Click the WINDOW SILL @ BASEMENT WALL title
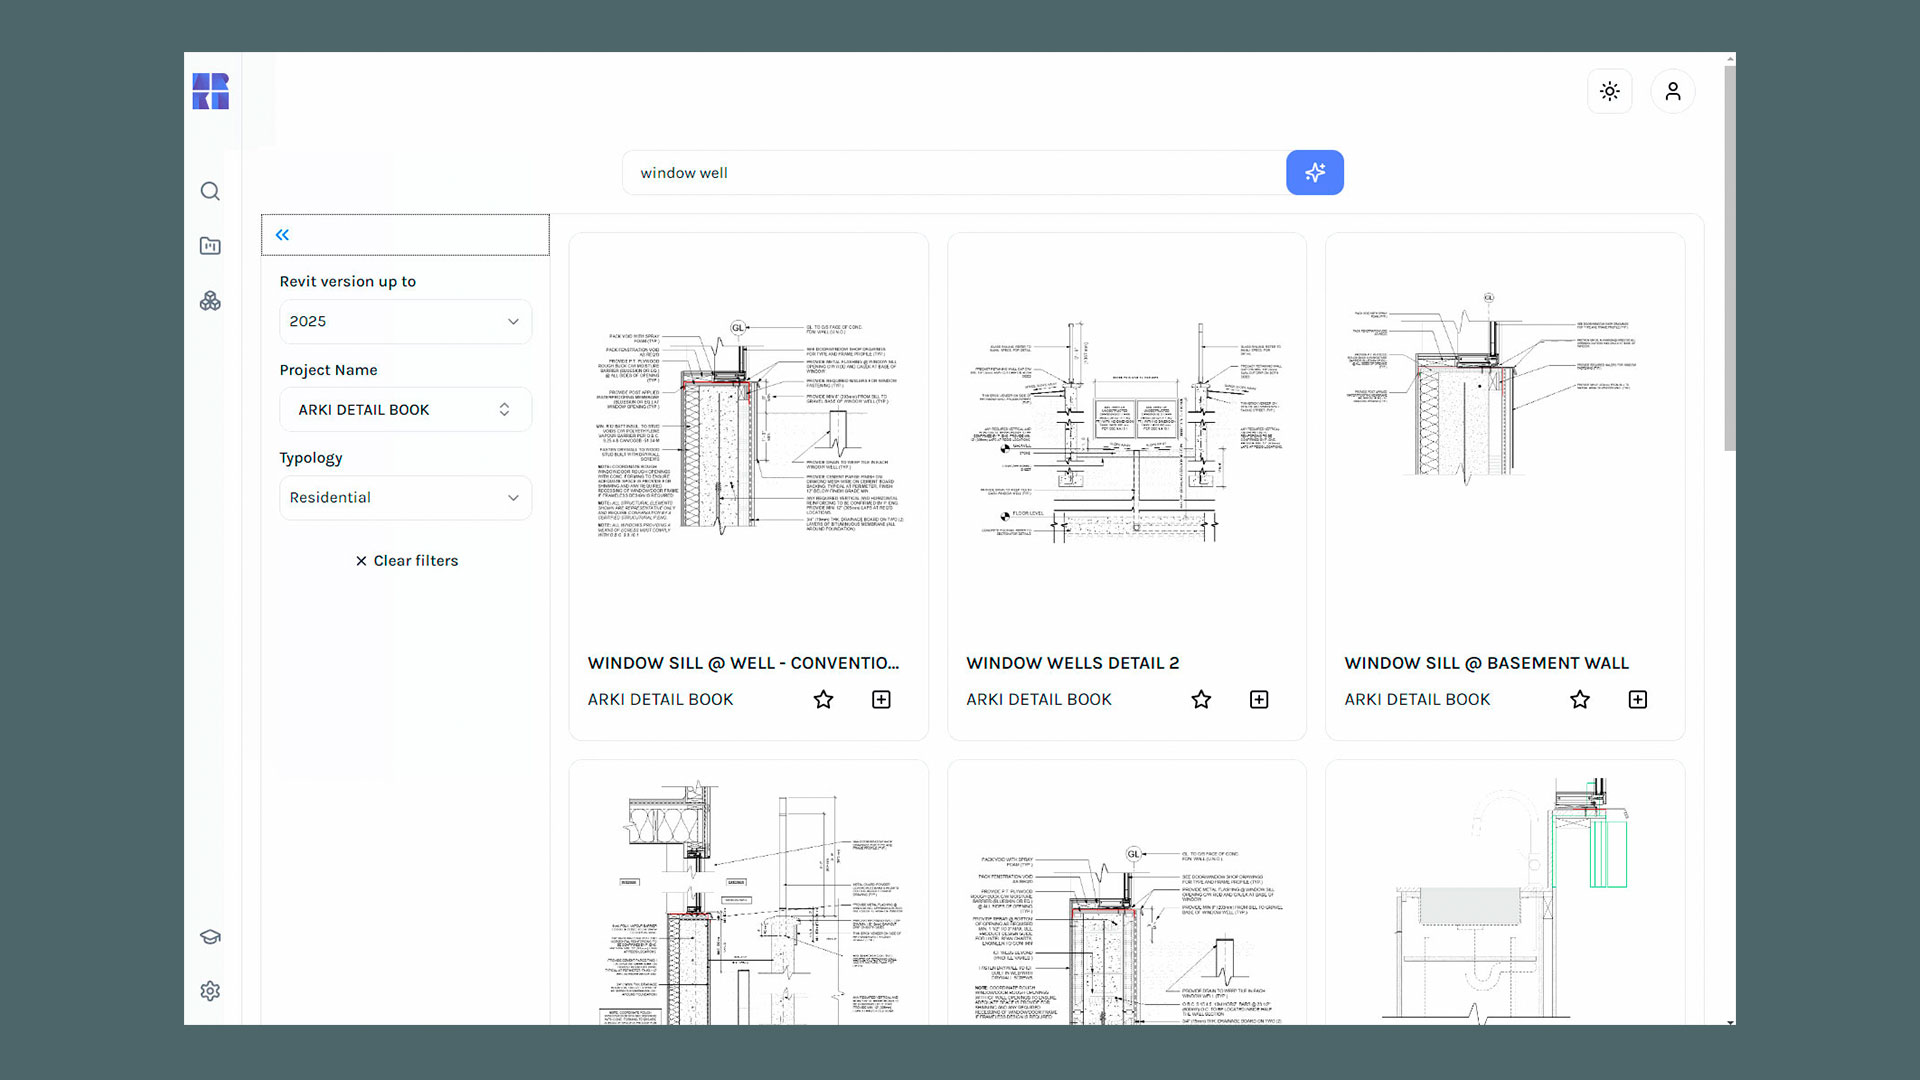The image size is (1920, 1080). coord(1487,663)
